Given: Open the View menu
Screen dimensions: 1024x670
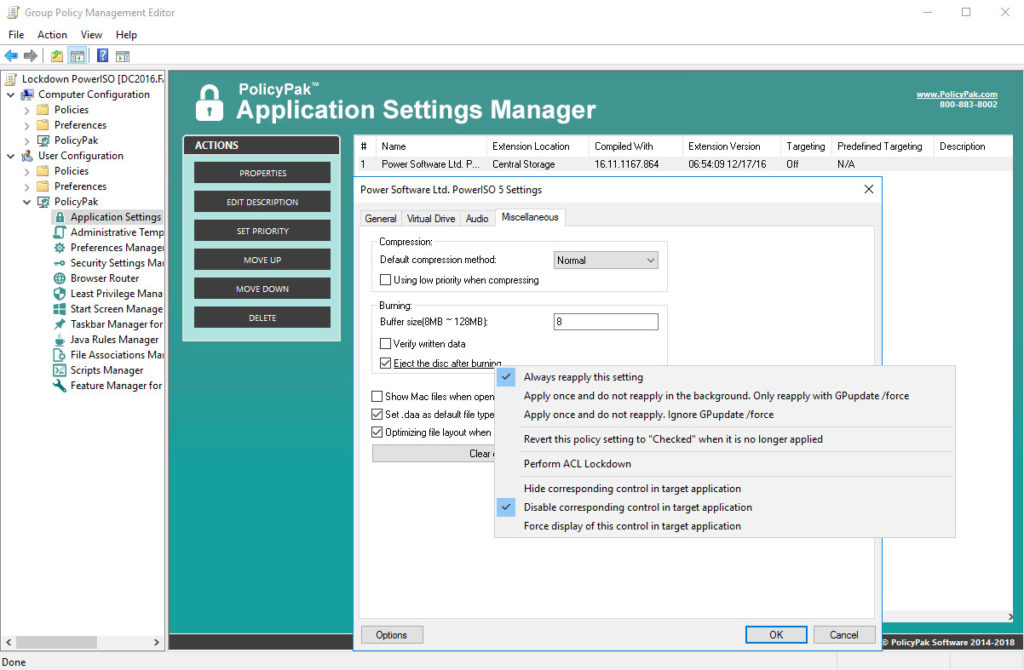Looking at the screenshot, I should click(x=91, y=35).
